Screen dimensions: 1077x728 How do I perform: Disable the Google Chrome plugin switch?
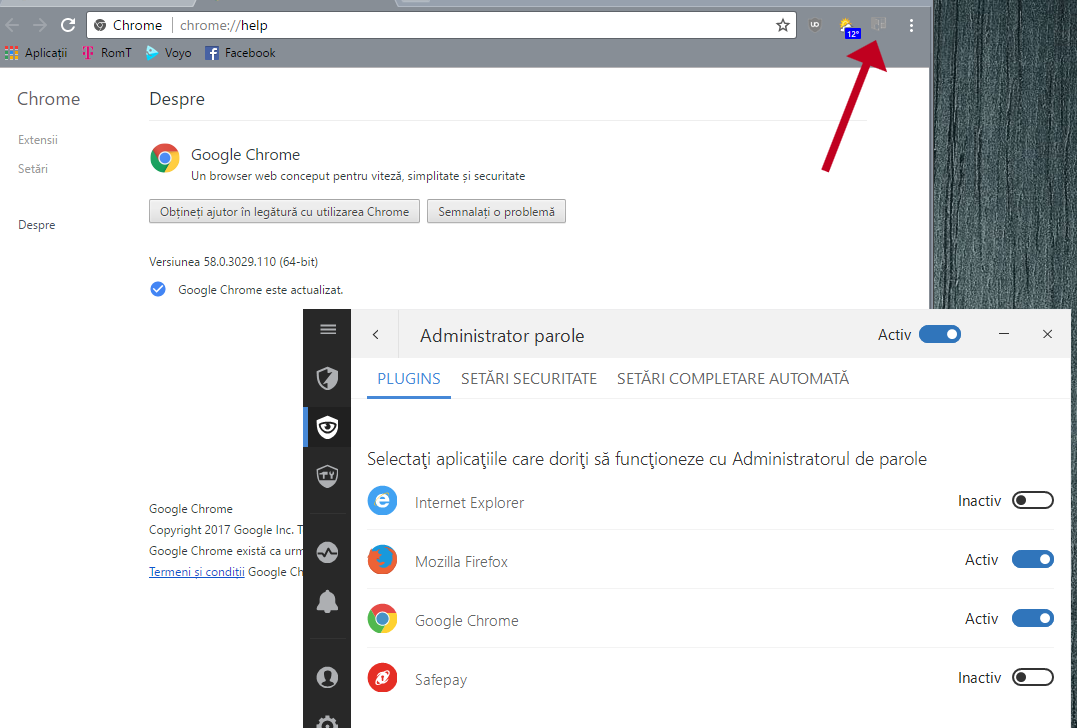click(x=1032, y=619)
